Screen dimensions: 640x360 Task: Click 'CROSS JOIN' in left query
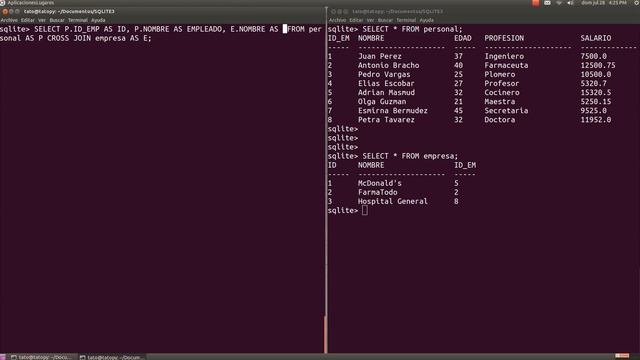tap(69, 38)
